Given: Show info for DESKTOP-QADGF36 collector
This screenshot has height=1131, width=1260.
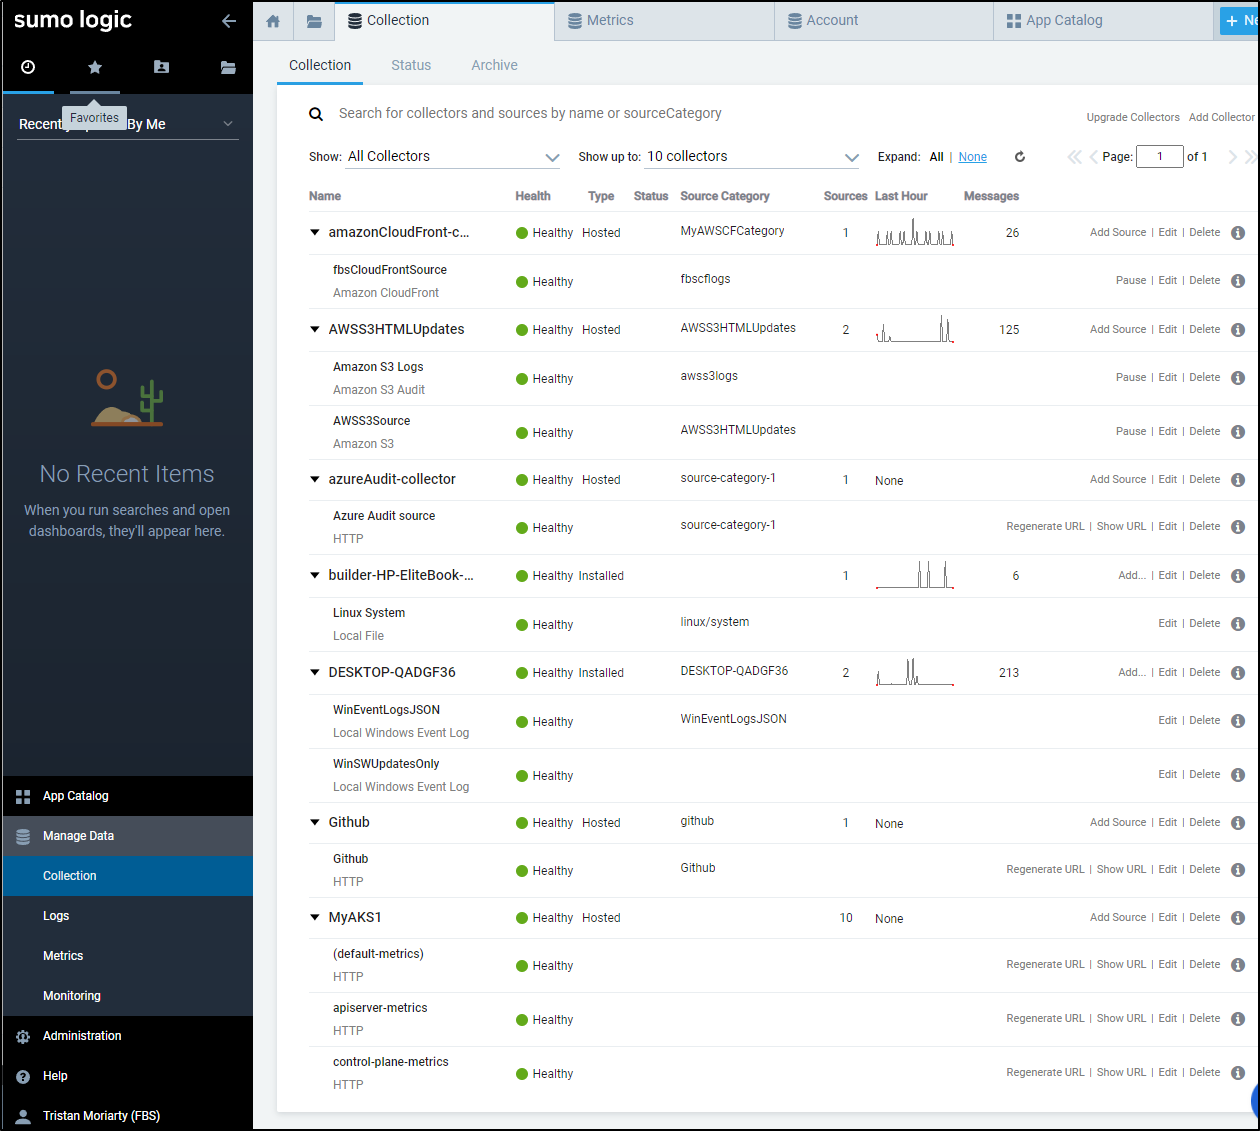Looking at the screenshot, I should pos(1238,673).
